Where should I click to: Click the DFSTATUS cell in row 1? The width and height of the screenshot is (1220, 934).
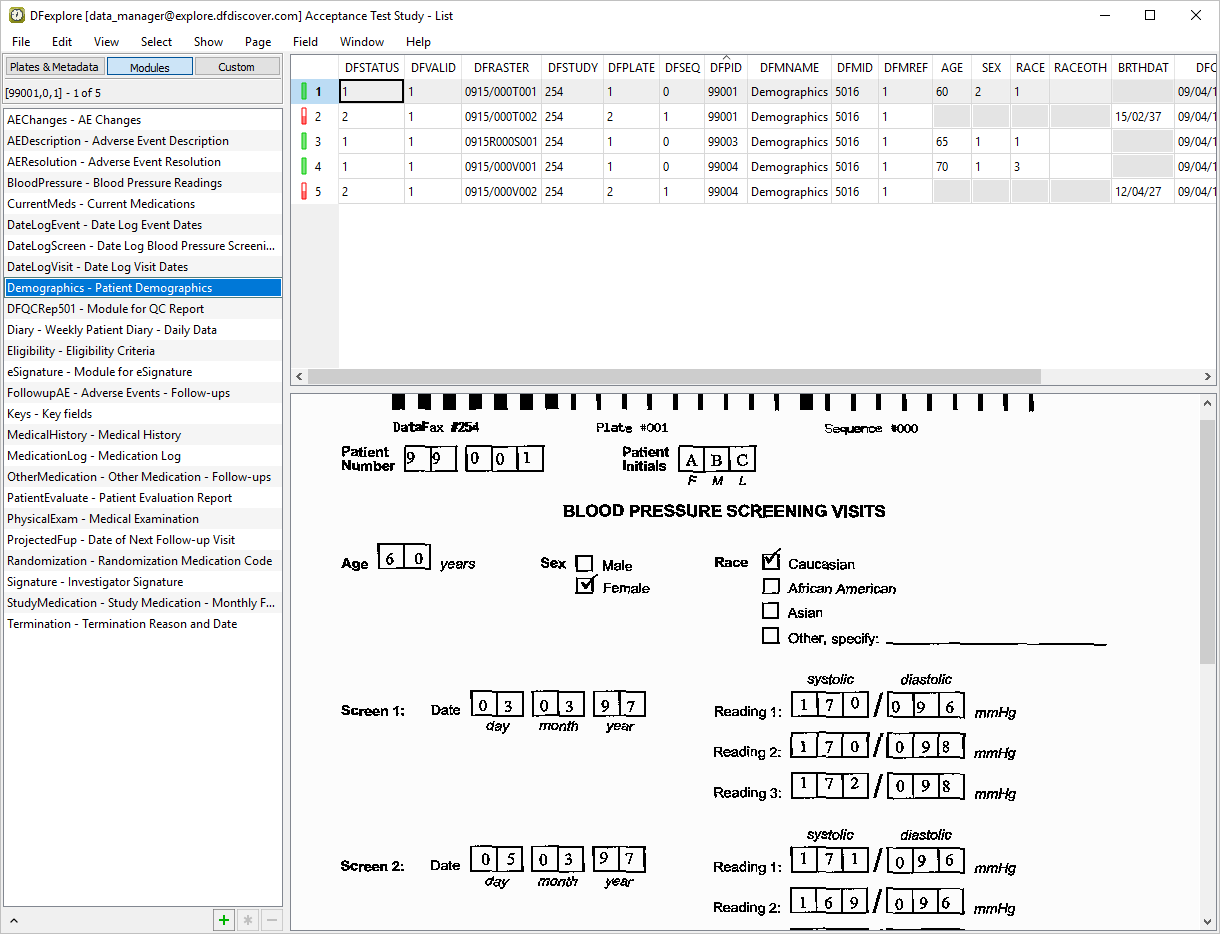[x=371, y=92]
